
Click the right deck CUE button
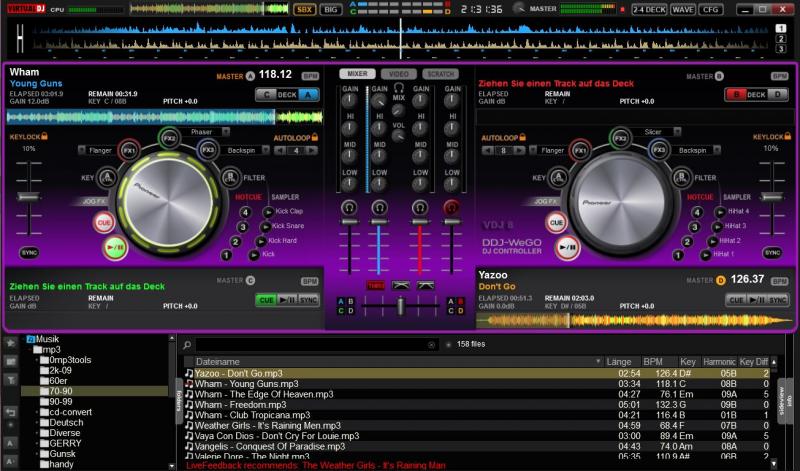click(x=556, y=222)
